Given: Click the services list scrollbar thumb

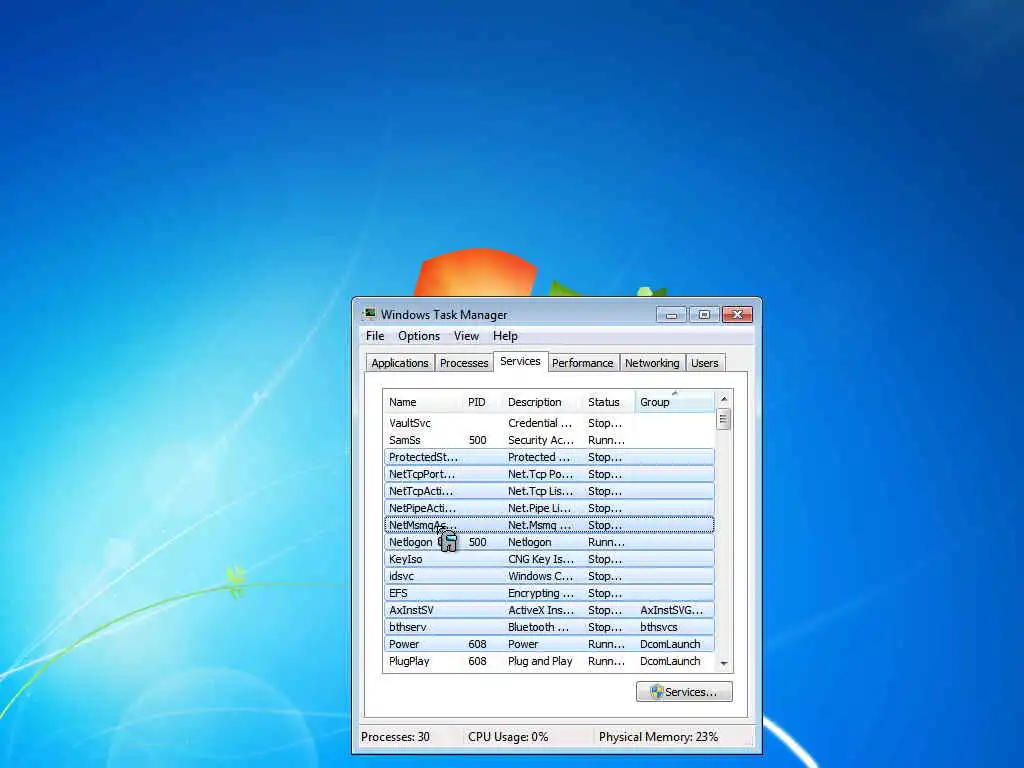Looking at the screenshot, I should pos(723,419).
